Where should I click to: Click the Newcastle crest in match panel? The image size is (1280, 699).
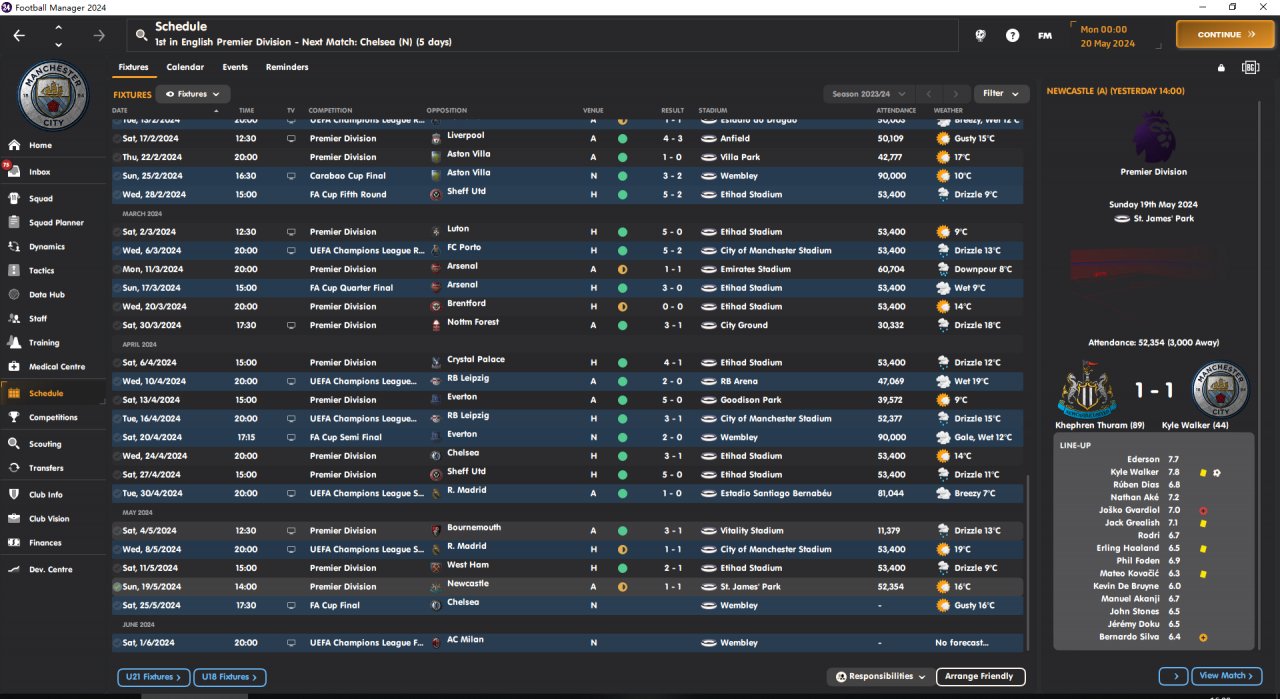tap(1086, 390)
